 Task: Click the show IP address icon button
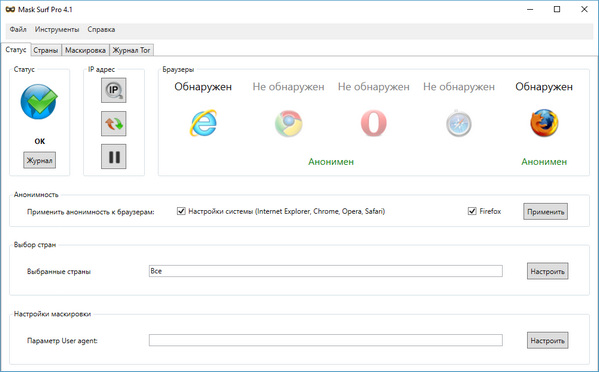click(113, 90)
